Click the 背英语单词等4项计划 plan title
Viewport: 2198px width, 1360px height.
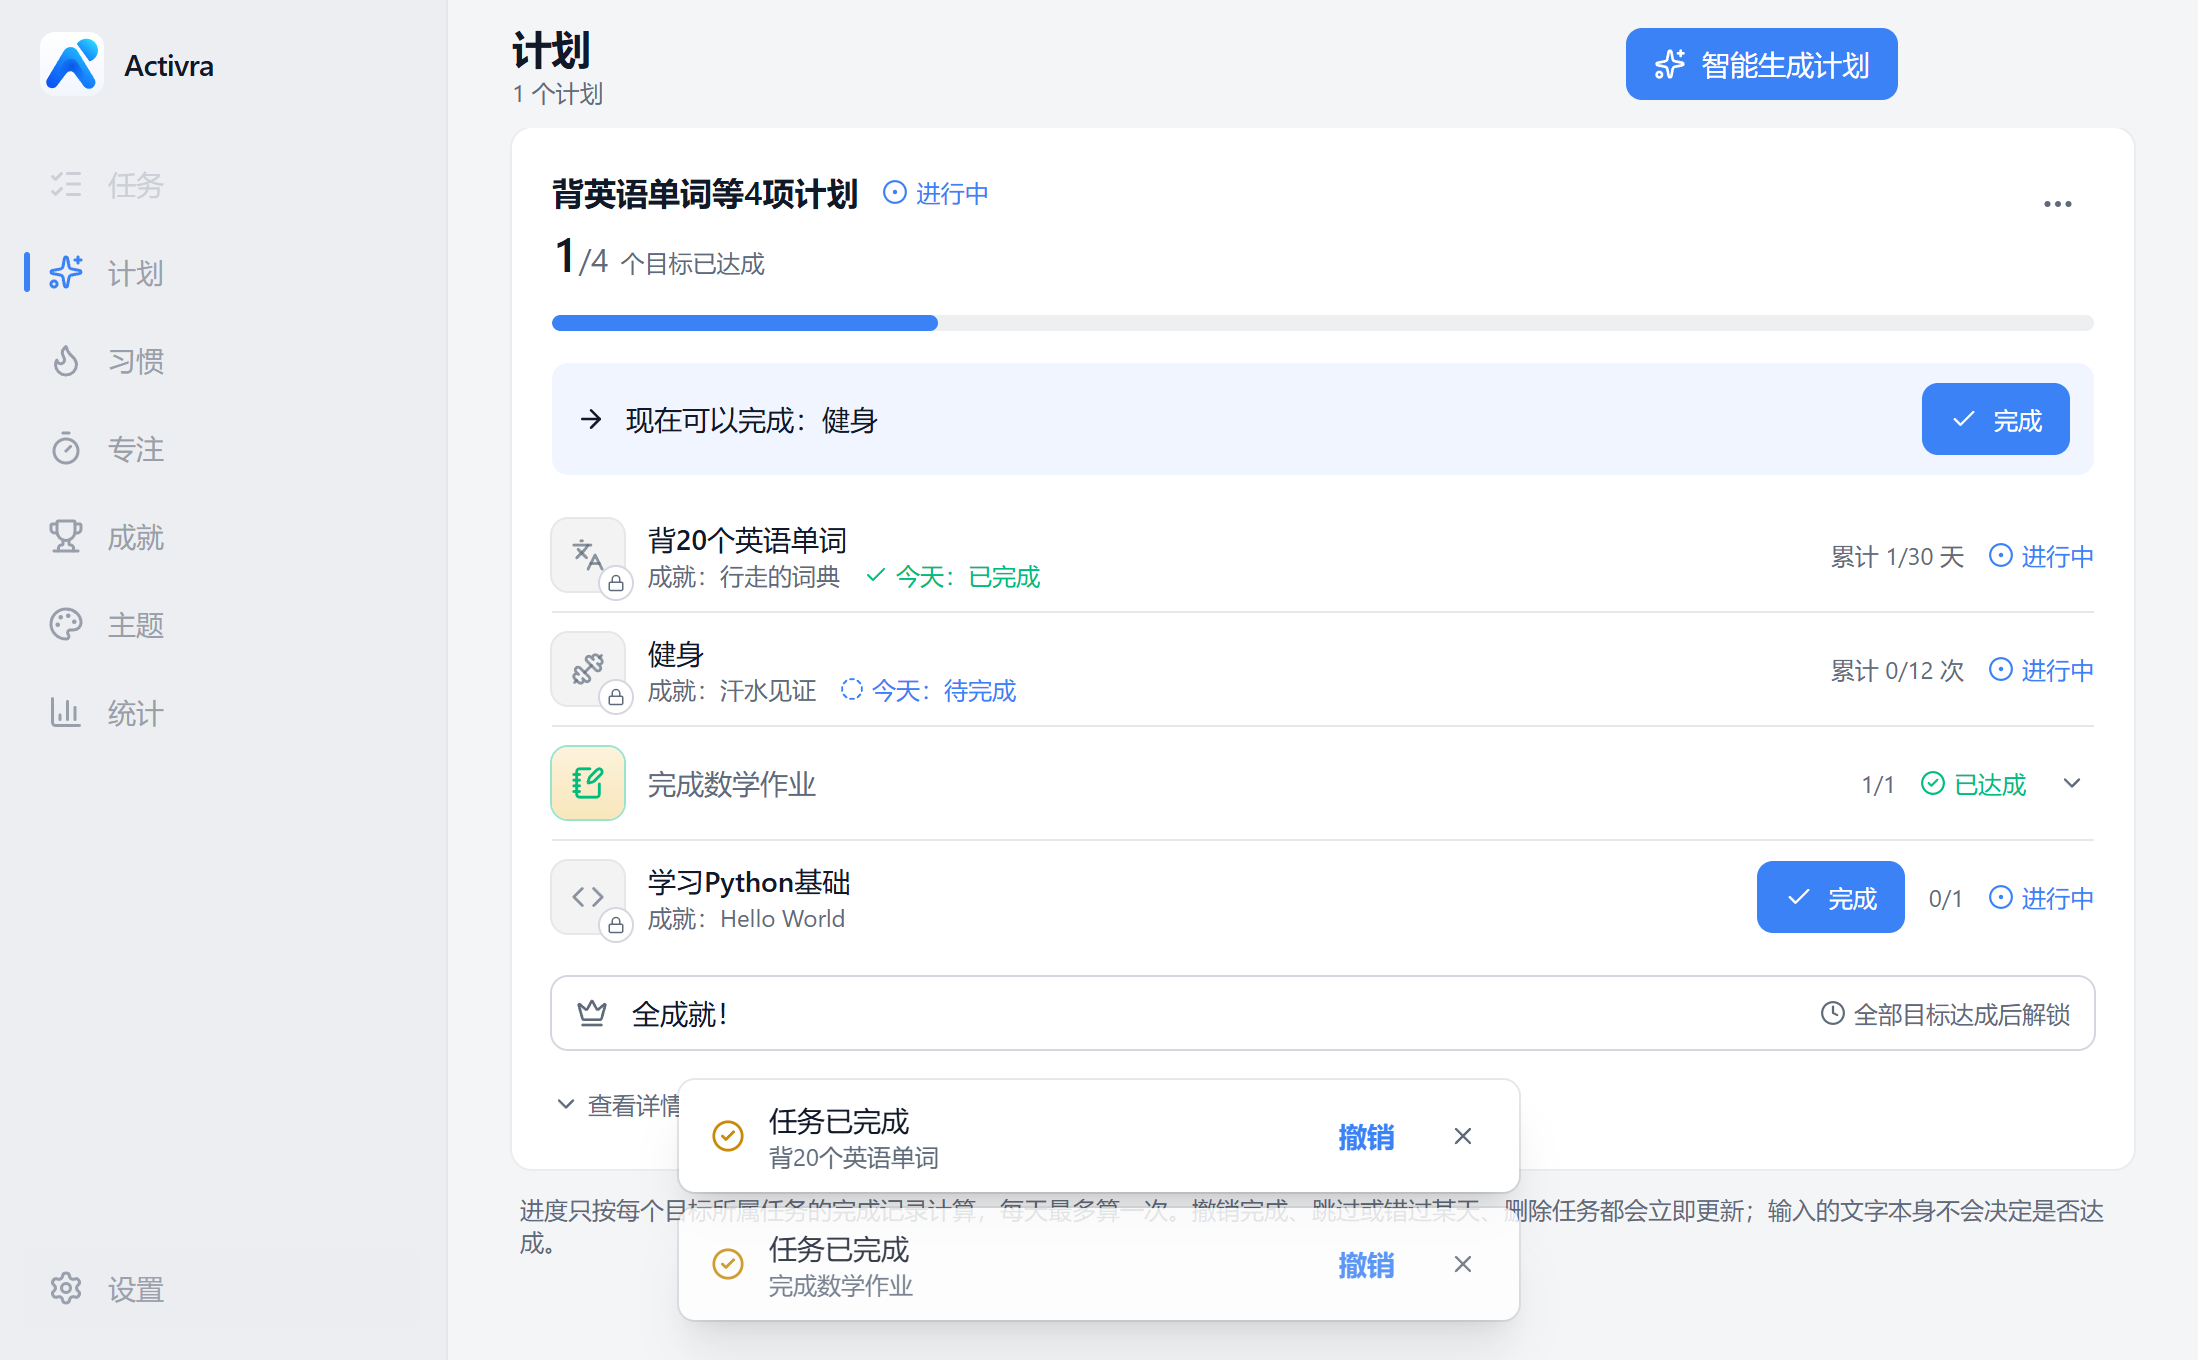[x=706, y=193]
